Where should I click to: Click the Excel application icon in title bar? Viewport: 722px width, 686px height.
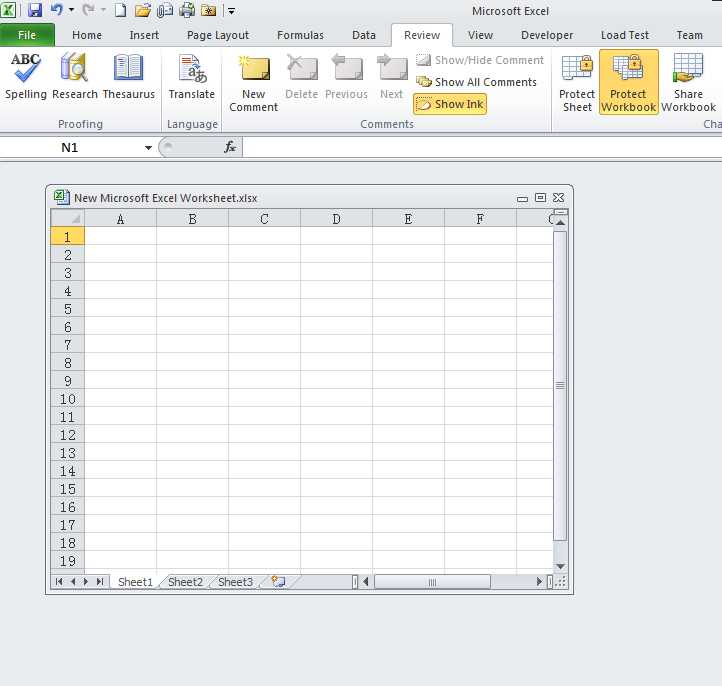tap(8, 10)
